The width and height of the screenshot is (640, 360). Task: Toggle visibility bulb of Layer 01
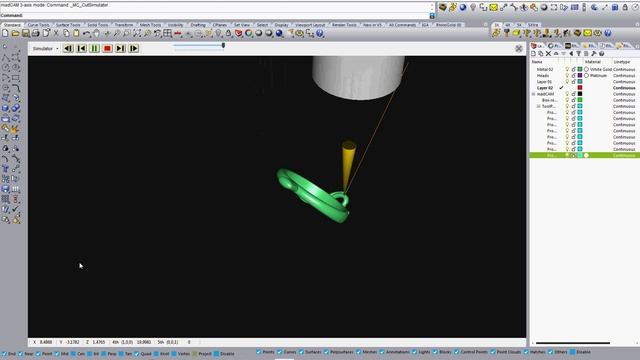coord(567,82)
